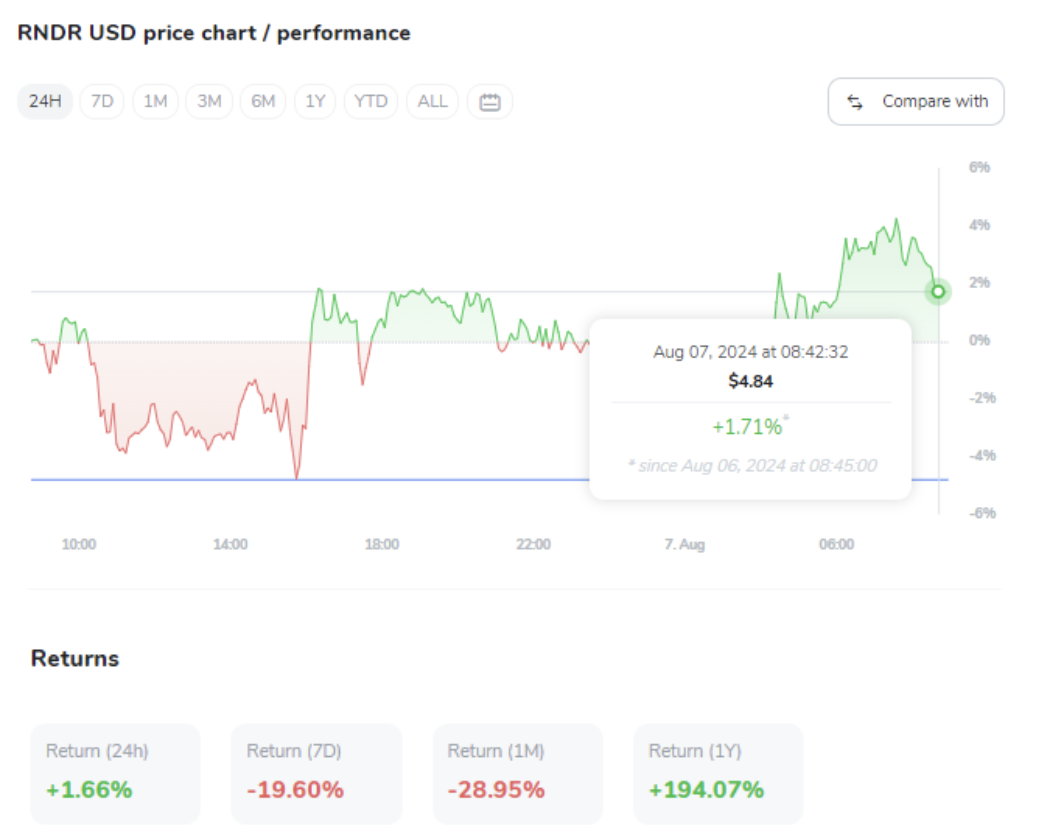The height and width of the screenshot is (840, 1042).
Task: Select the 7D range option
Action: coord(101,101)
